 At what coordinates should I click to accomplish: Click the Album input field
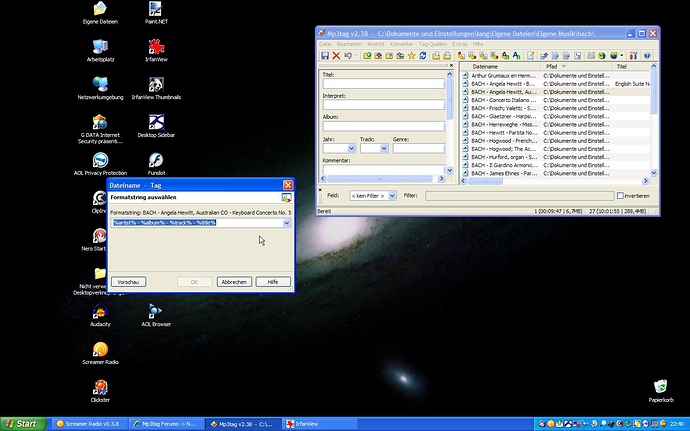[x=384, y=126]
